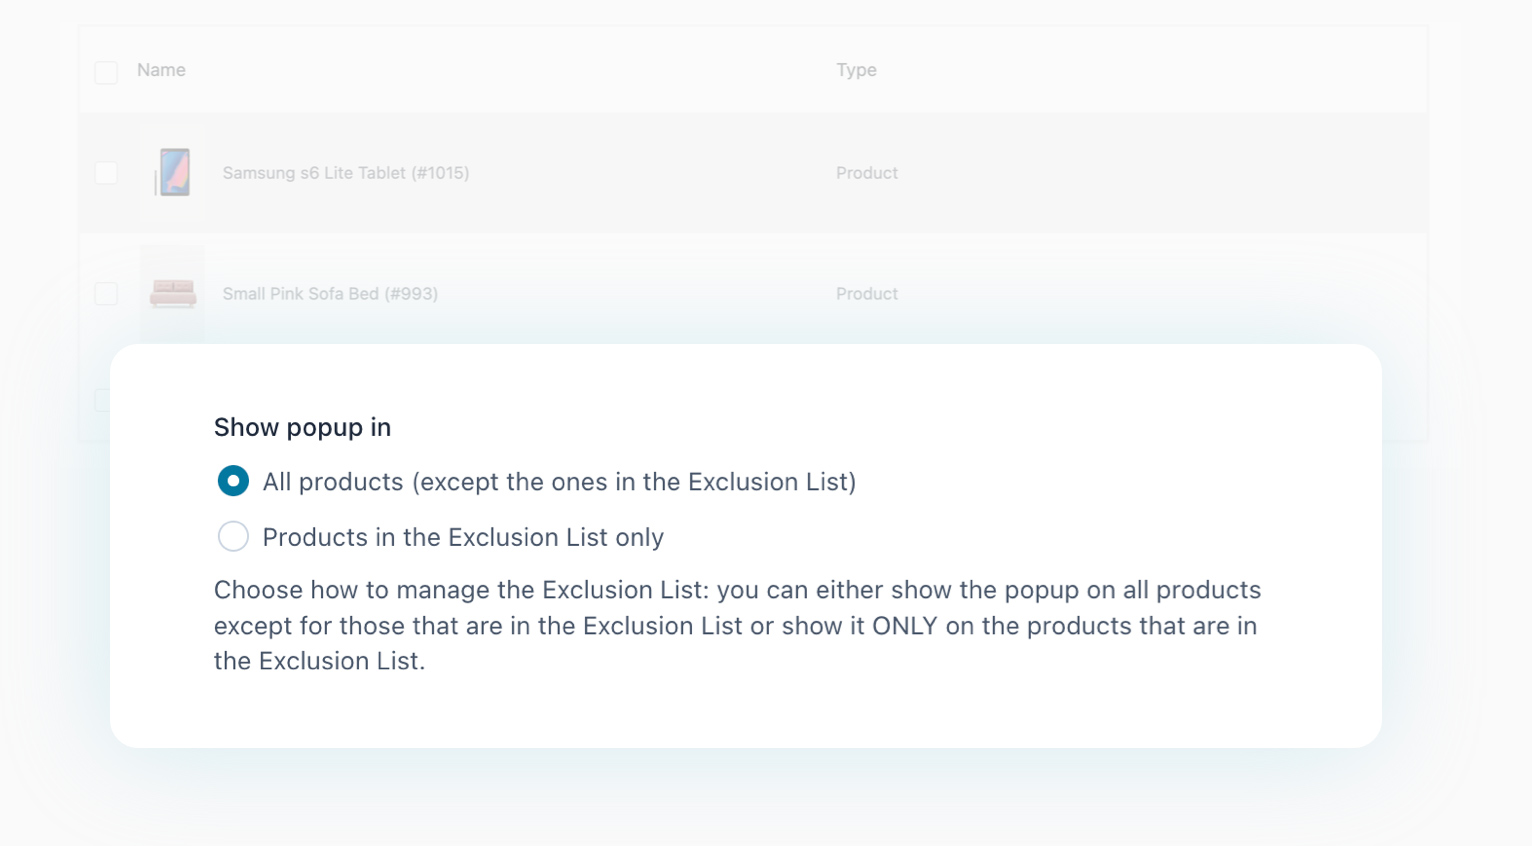Viewport: 1532px width, 846px height.
Task: Select the All products radio button
Action: (x=233, y=481)
